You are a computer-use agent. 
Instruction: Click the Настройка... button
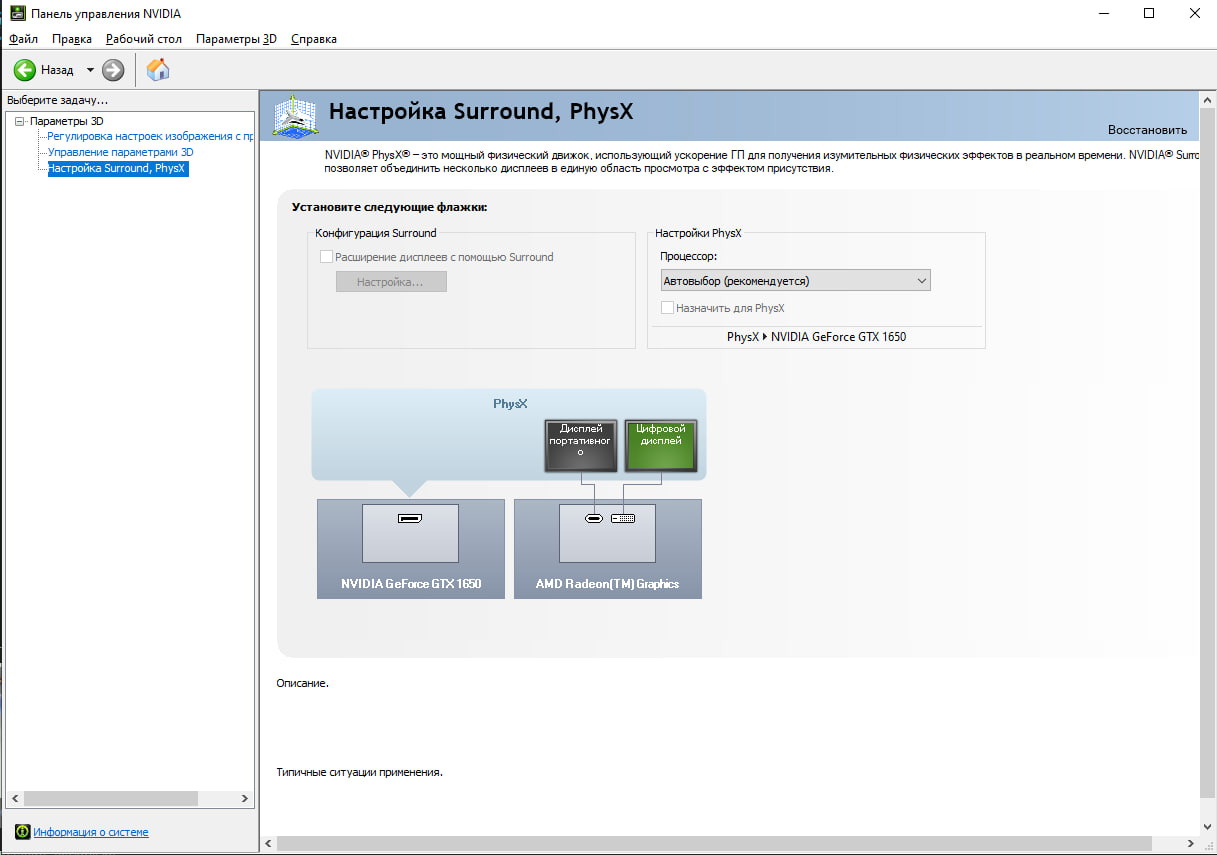pyautogui.click(x=391, y=282)
